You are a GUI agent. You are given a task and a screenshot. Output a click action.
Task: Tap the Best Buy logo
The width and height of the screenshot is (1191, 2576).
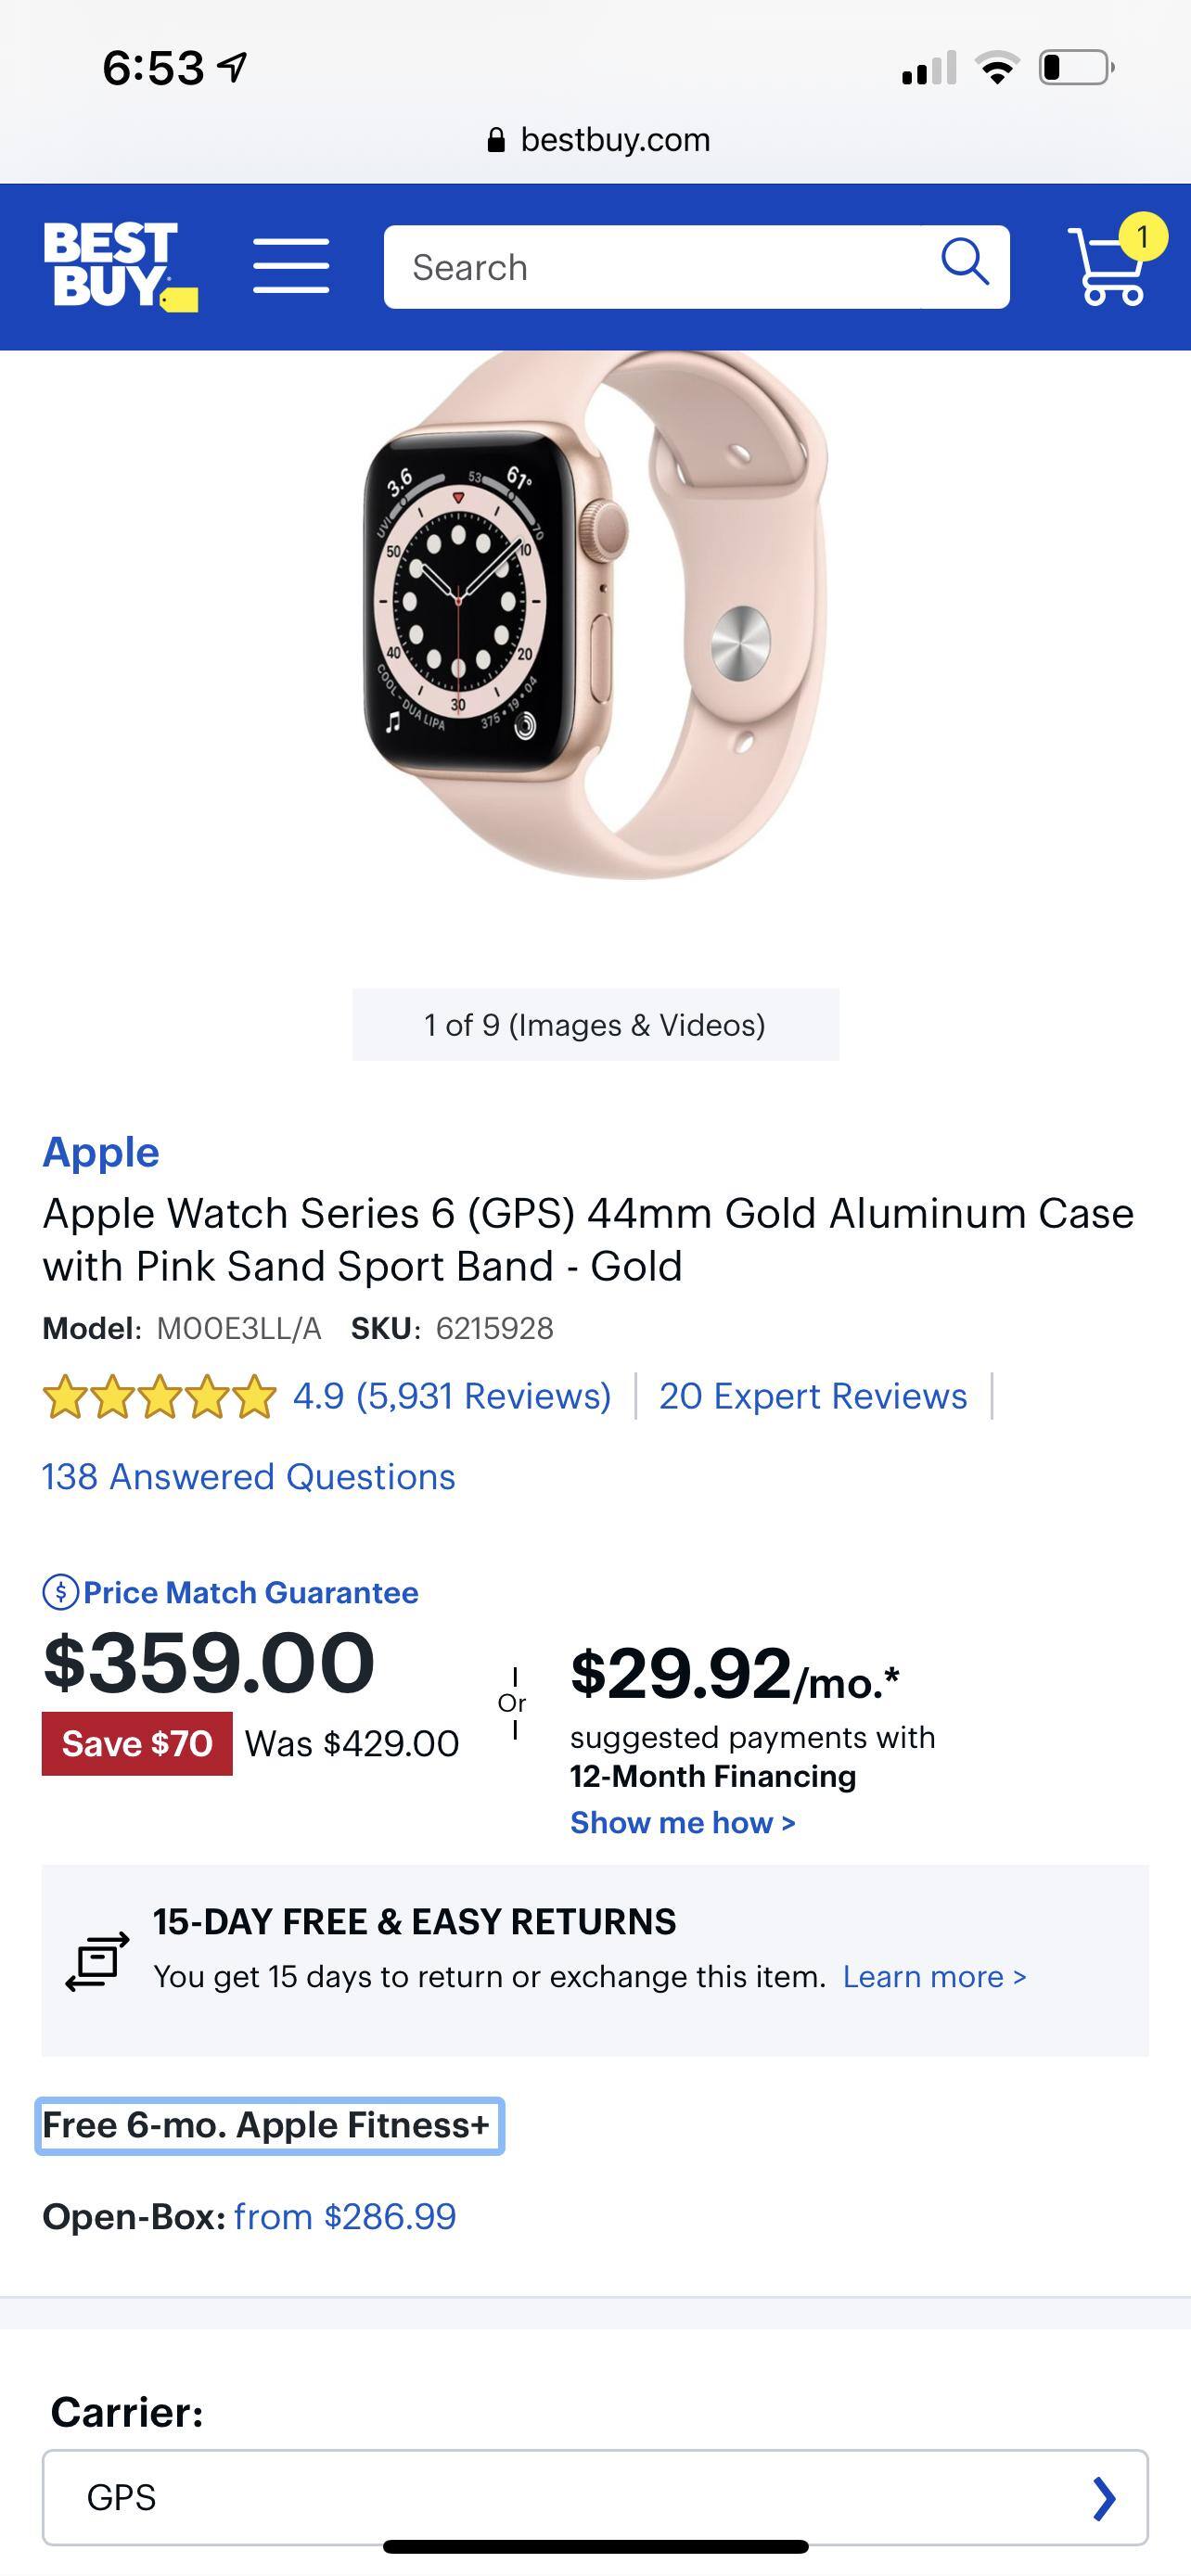(119, 266)
